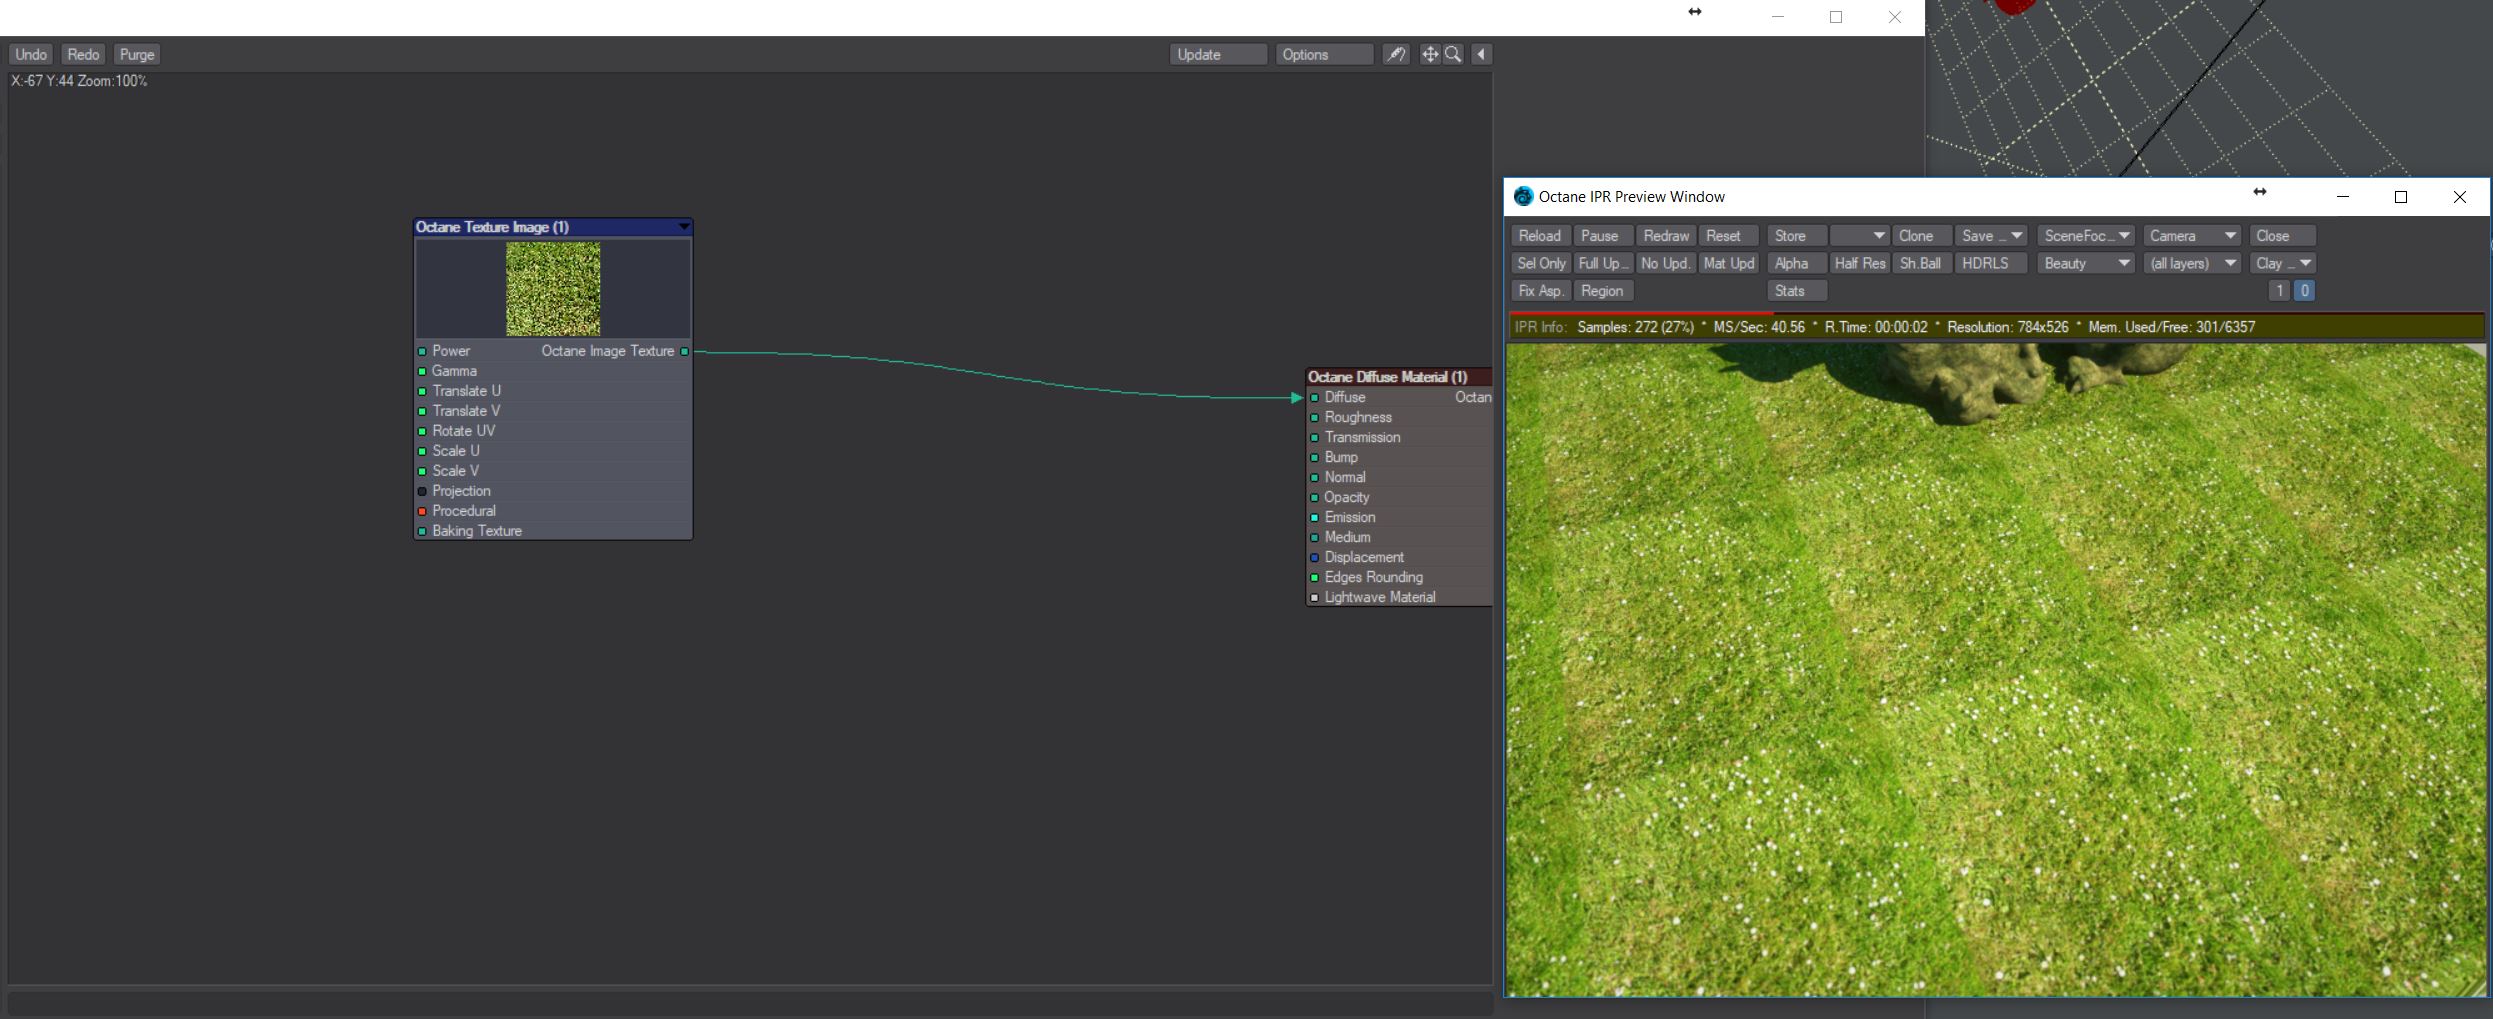Viewport: 2493px width, 1019px height.
Task: Click Redo in the node editor
Action: tap(83, 55)
